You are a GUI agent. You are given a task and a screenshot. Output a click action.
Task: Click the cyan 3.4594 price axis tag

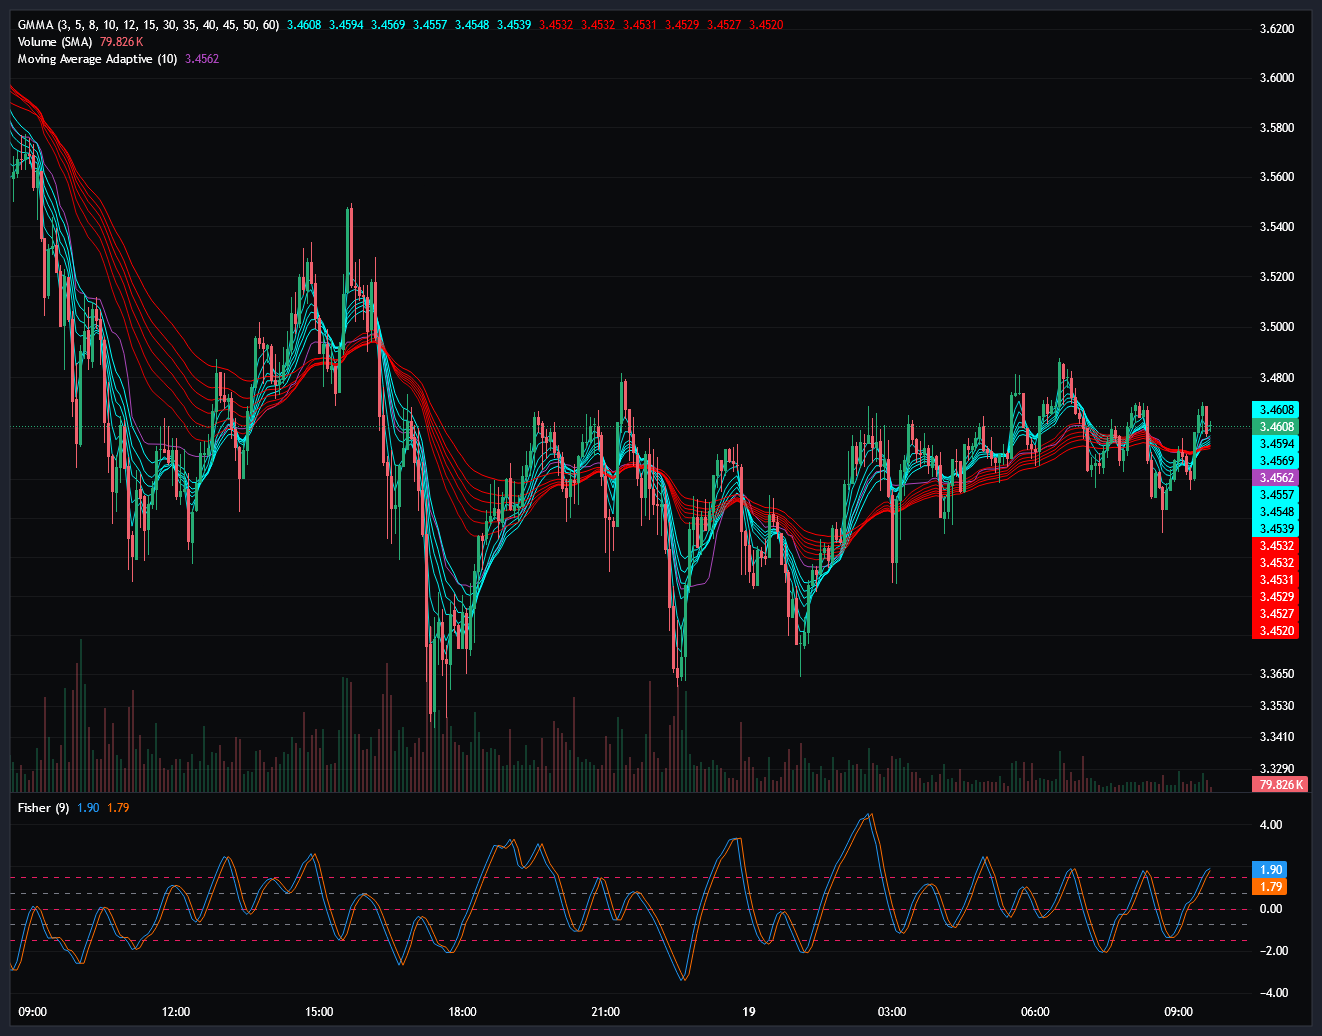(x=1275, y=444)
